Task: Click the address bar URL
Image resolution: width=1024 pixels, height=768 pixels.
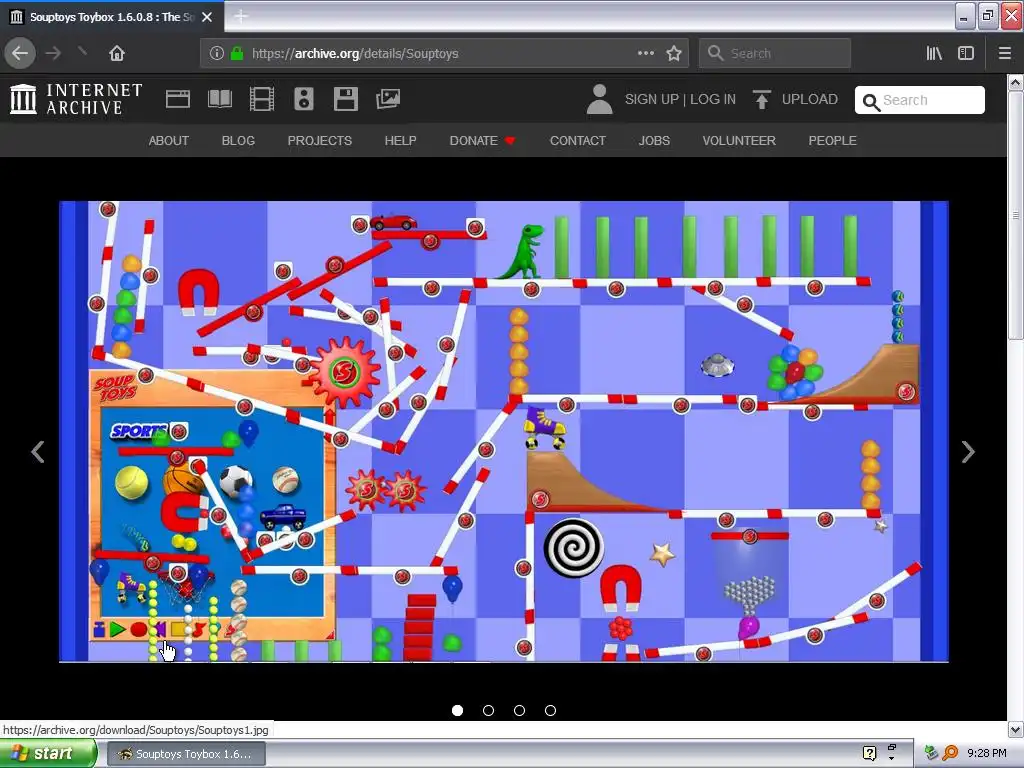Action: coord(355,54)
